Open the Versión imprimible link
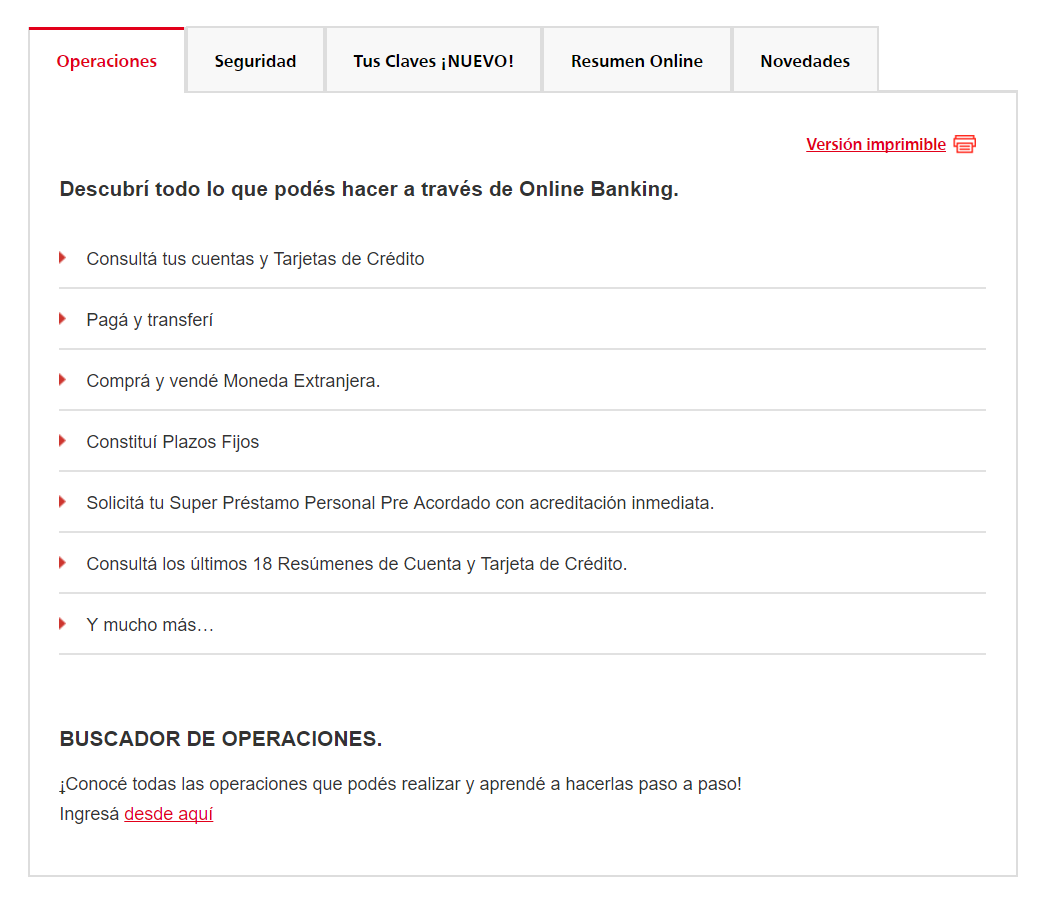 (x=875, y=144)
